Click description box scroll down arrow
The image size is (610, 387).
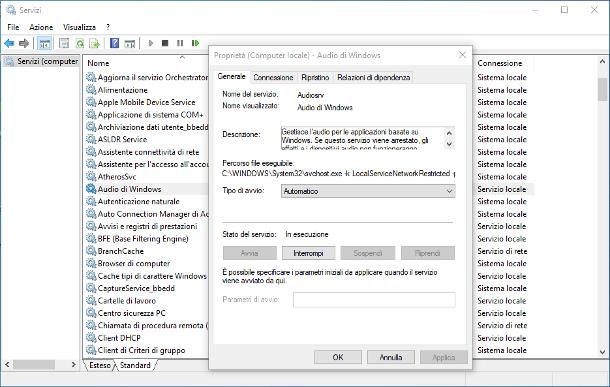point(449,144)
